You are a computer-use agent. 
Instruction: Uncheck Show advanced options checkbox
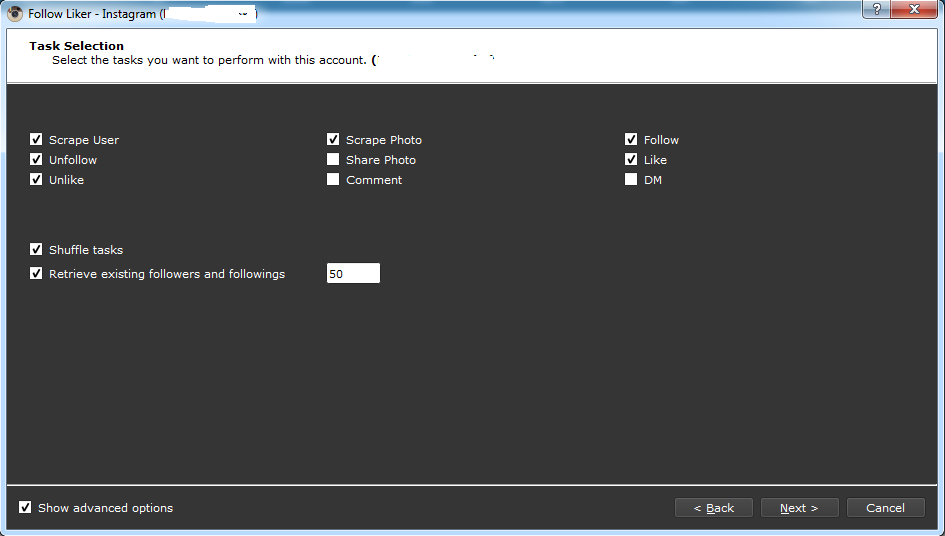pyautogui.click(x=25, y=507)
